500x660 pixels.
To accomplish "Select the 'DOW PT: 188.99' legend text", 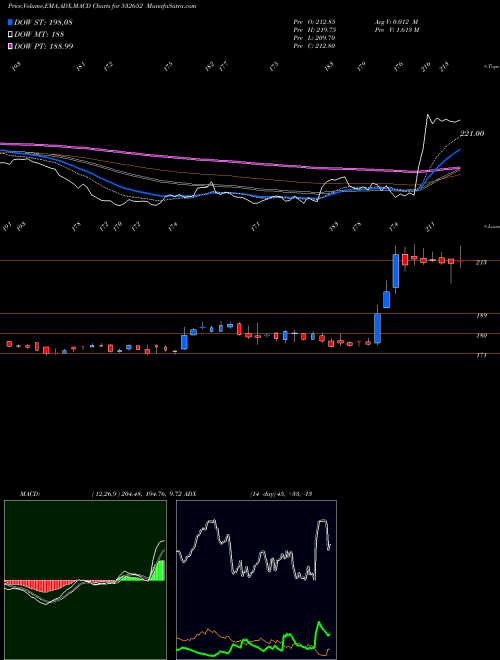I will (x=44, y=46).
